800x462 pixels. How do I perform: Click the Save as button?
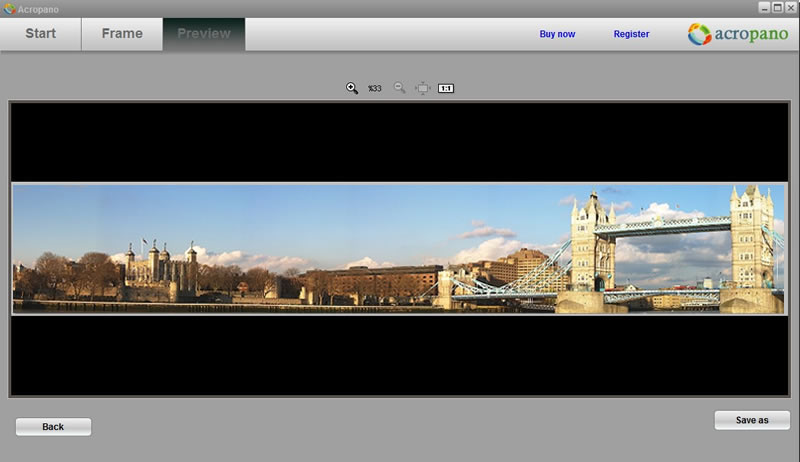(752, 420)
